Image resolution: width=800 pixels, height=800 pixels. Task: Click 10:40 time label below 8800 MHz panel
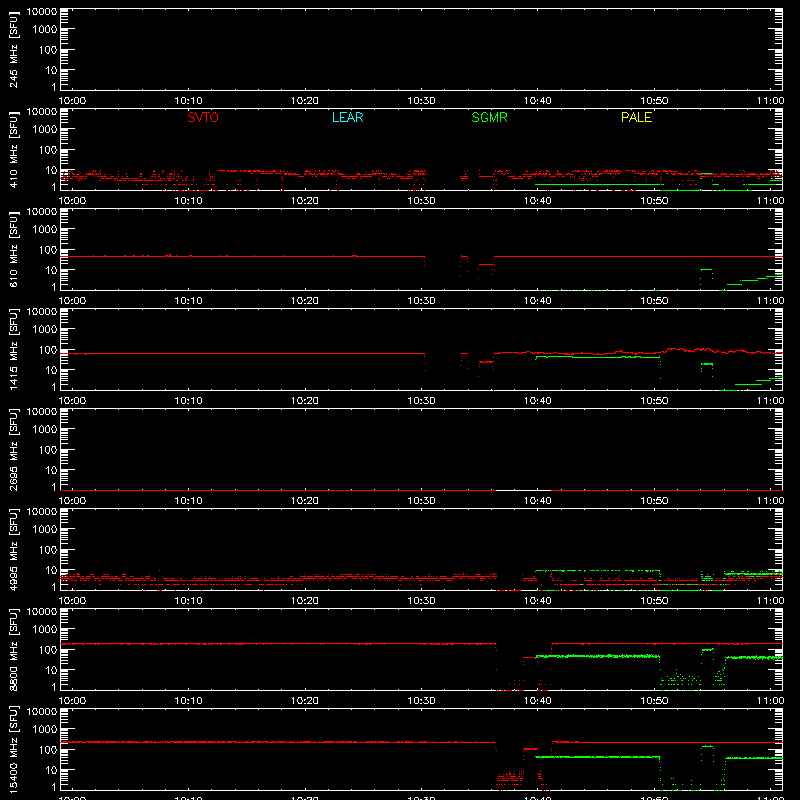point(538,701)
